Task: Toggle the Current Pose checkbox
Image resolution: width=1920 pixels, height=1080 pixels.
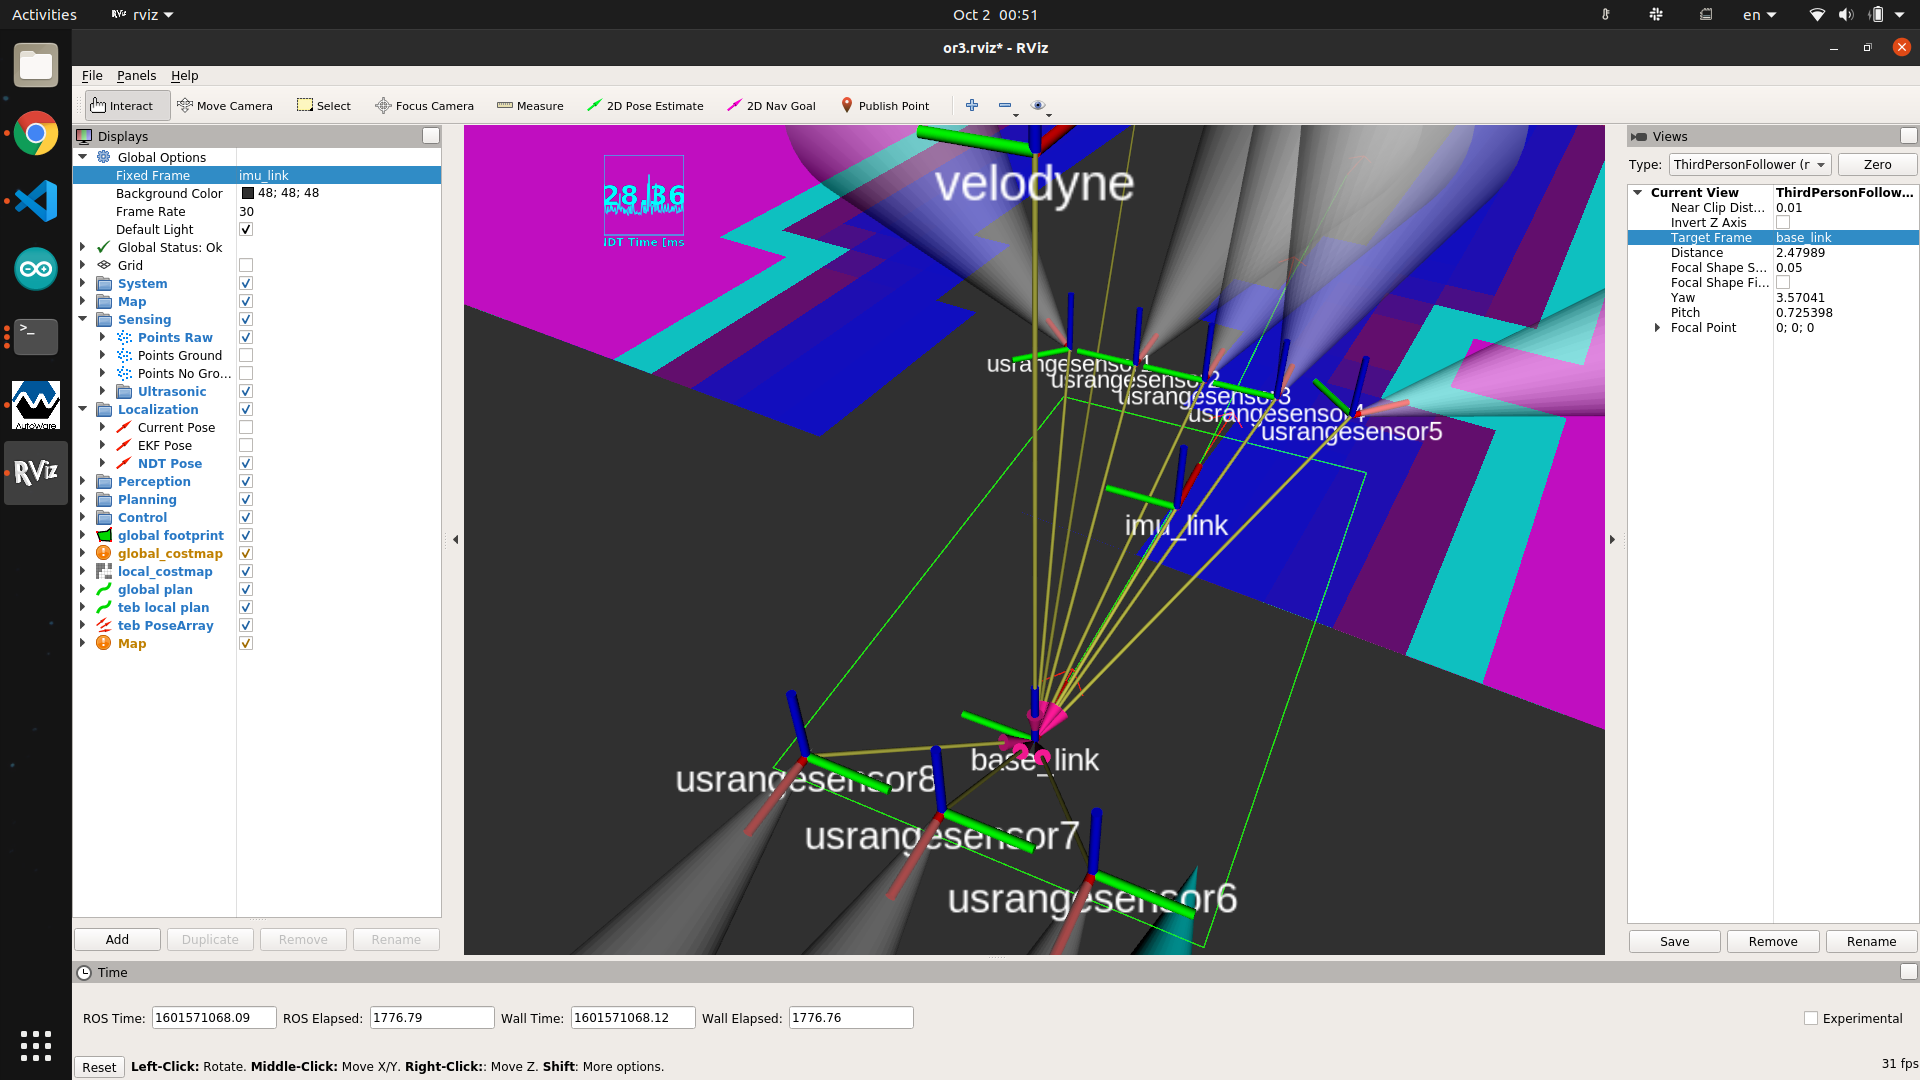Action: click(x=246, y=428)
